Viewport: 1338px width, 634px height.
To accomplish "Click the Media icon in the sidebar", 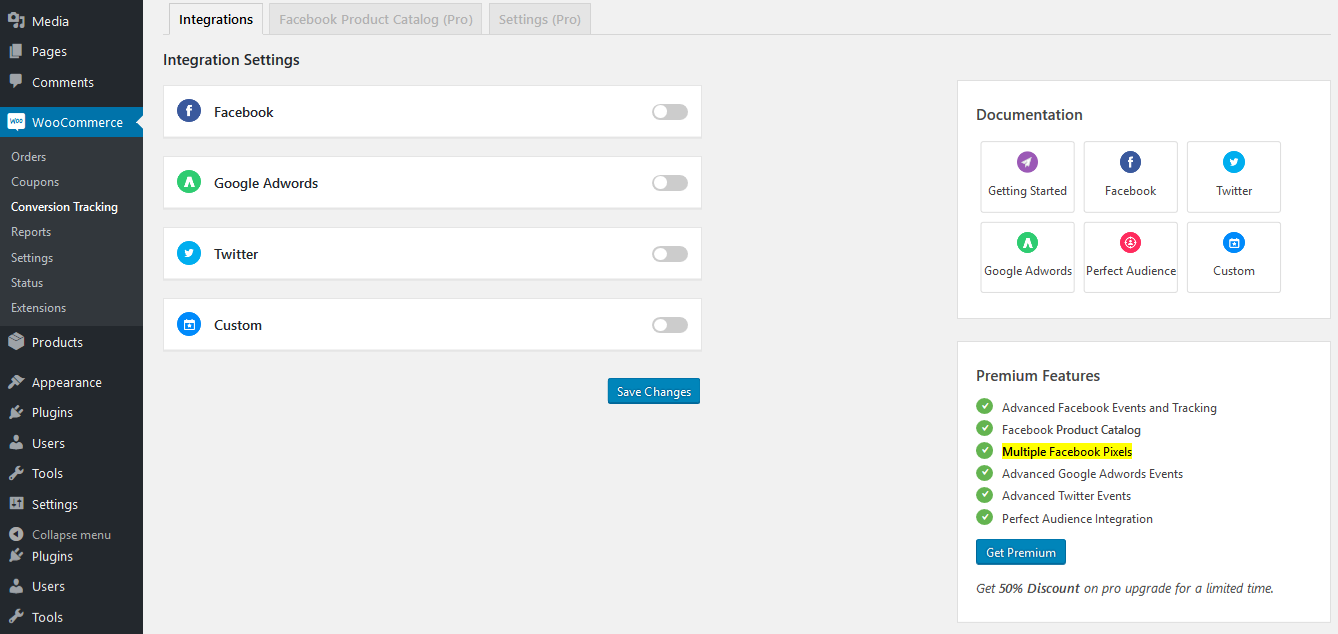I will tap(16, 21).
